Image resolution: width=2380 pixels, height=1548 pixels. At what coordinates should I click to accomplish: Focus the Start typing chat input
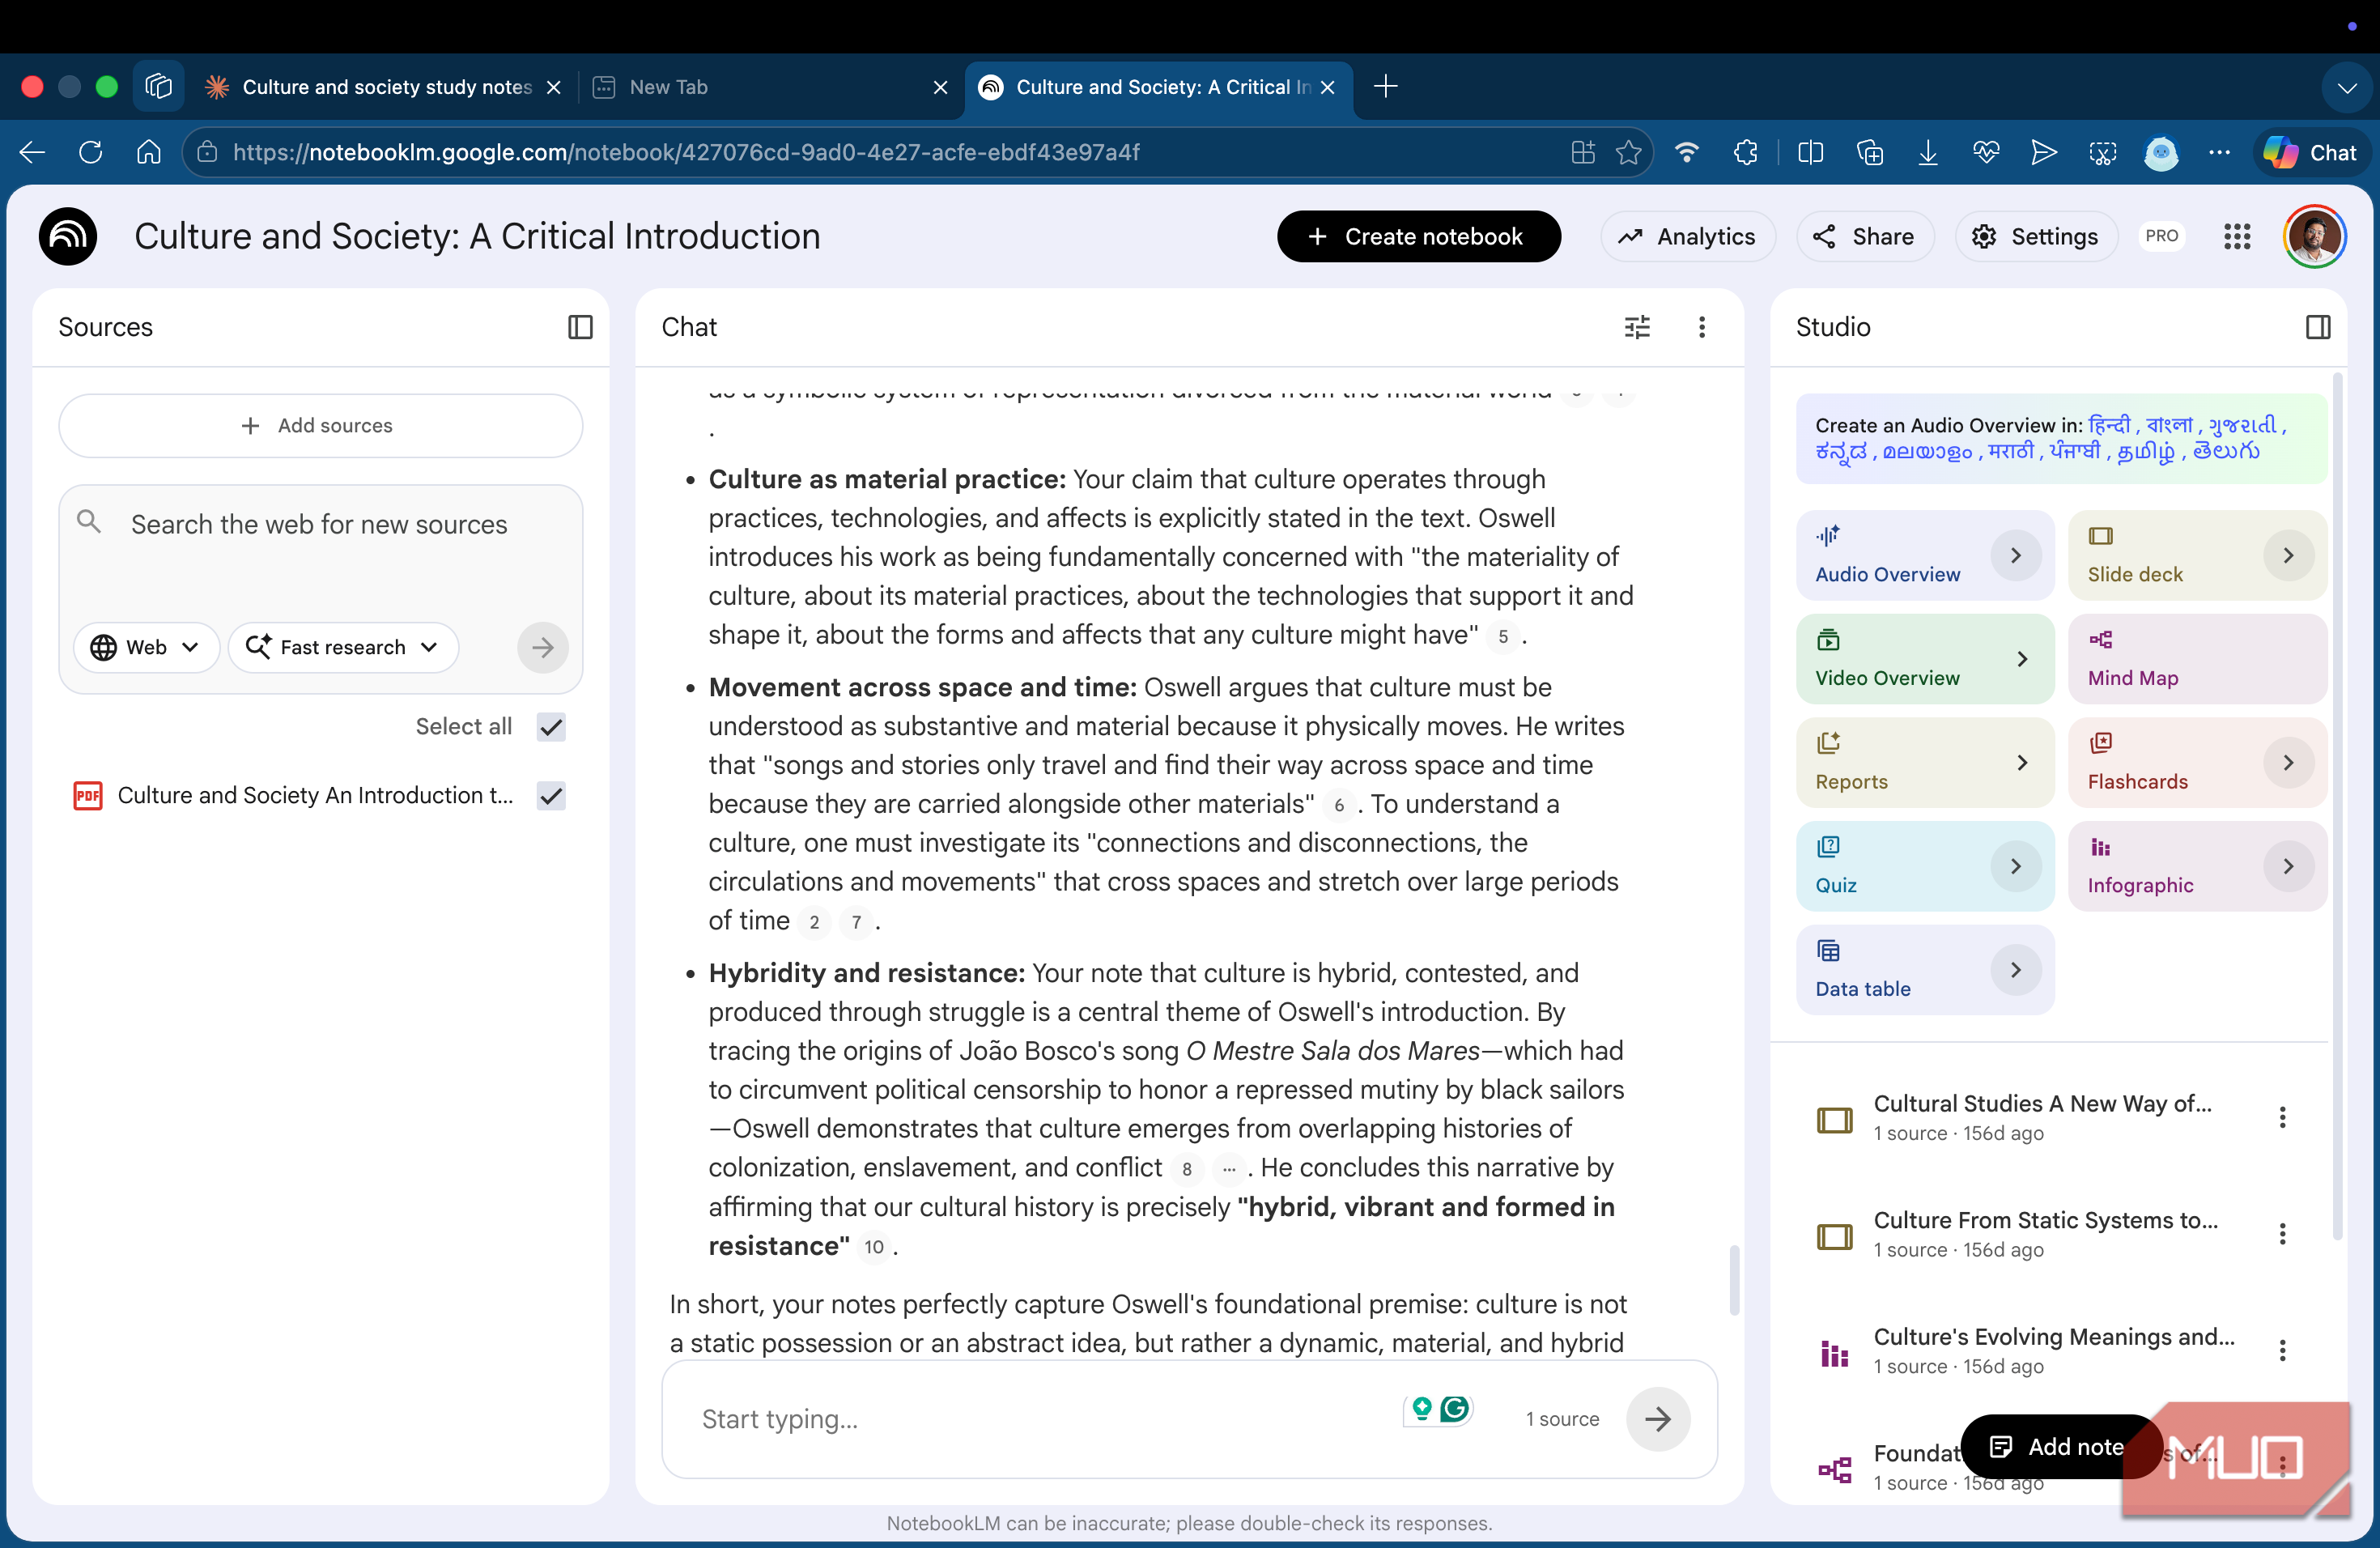tap(1040, 1418)
